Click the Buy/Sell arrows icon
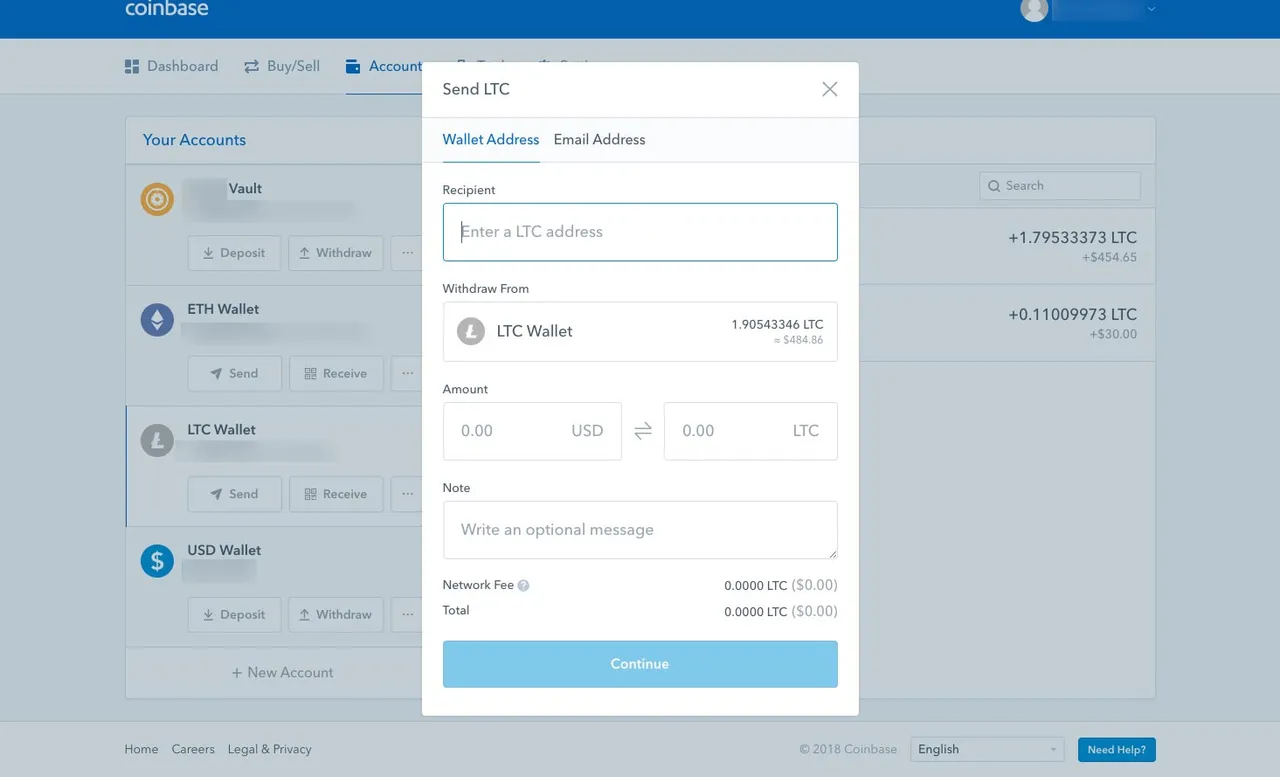The width and height of the screenshot is (1280, 777). coord(251,66)
